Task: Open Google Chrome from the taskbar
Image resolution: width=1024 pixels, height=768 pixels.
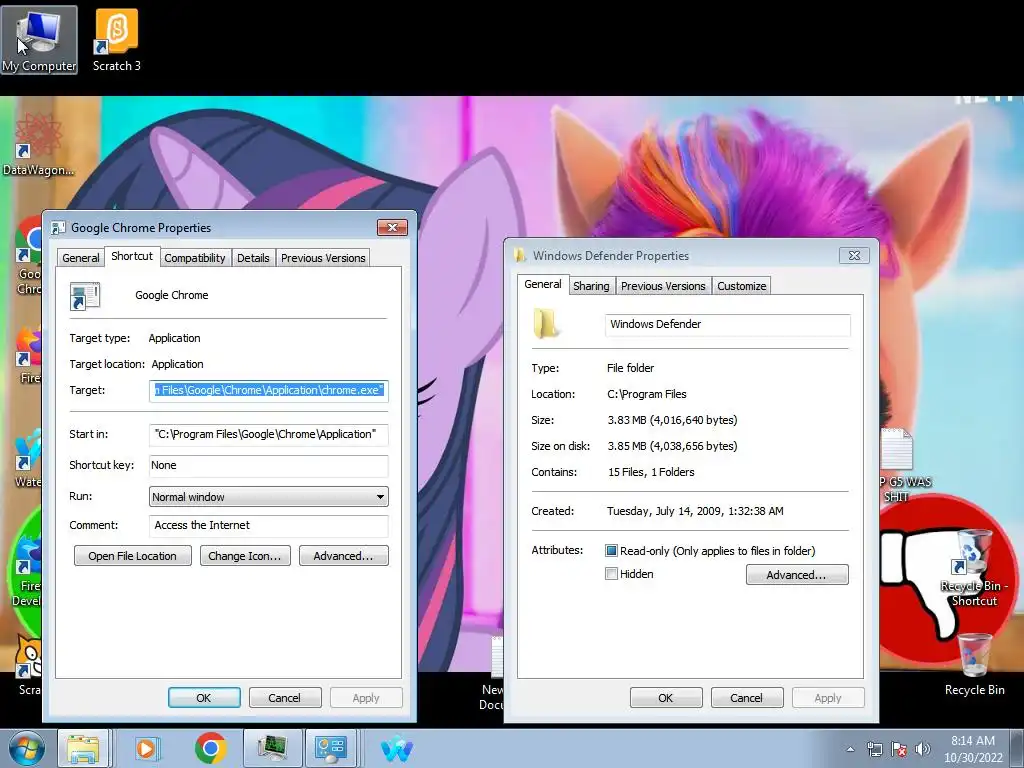Action: click(210, 748)
